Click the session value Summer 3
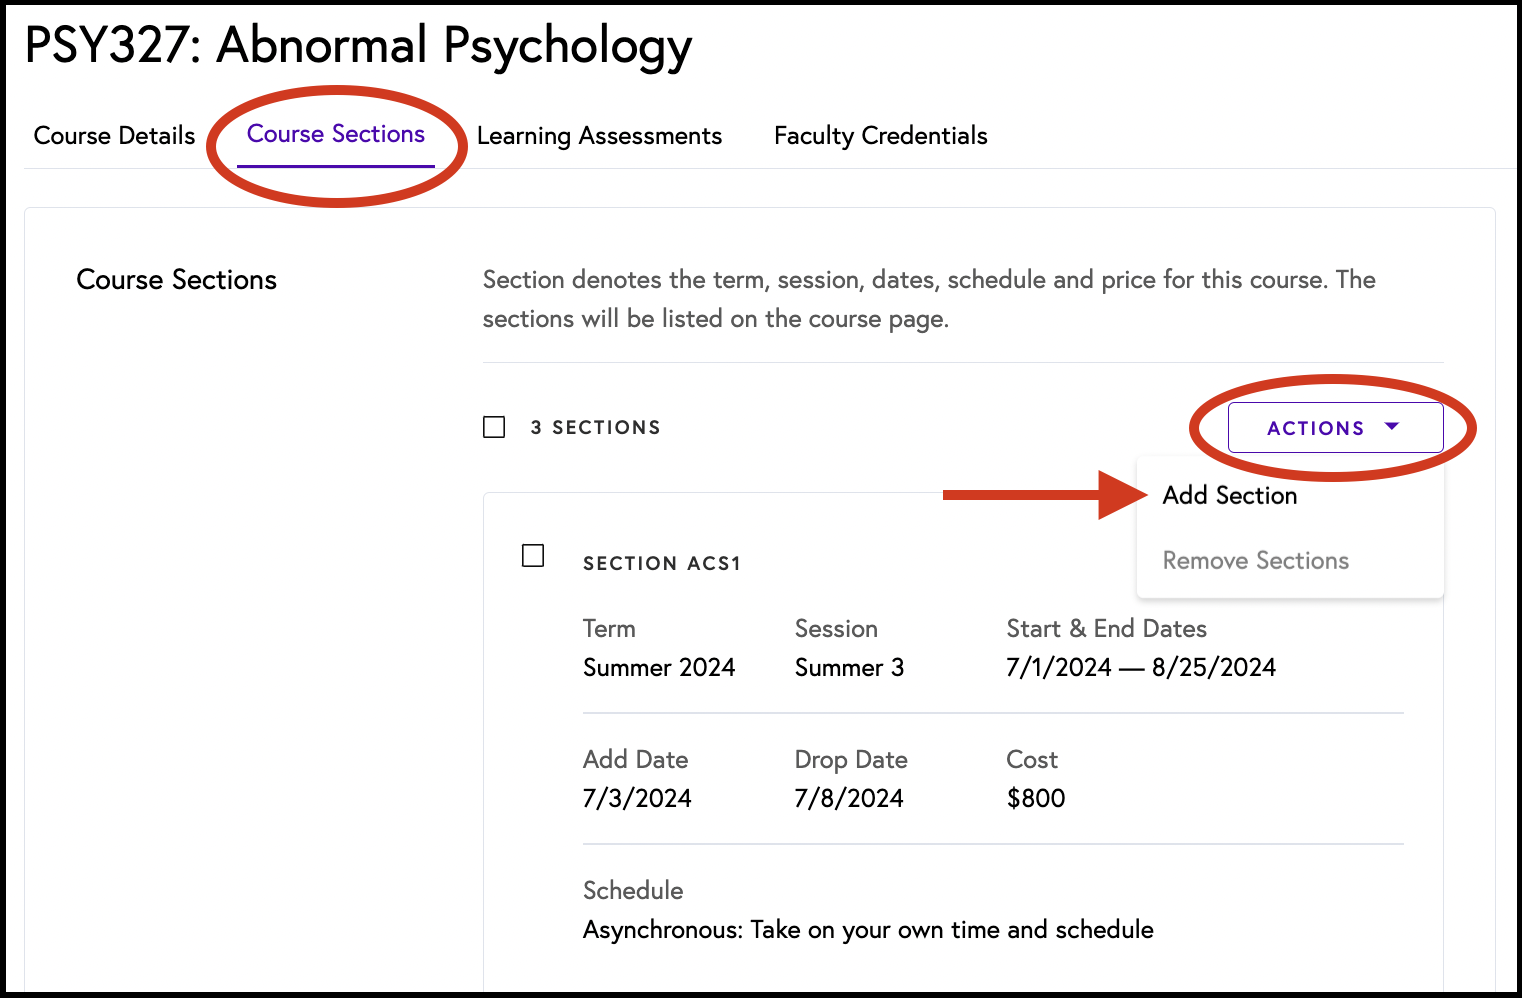 click(849, 667)
